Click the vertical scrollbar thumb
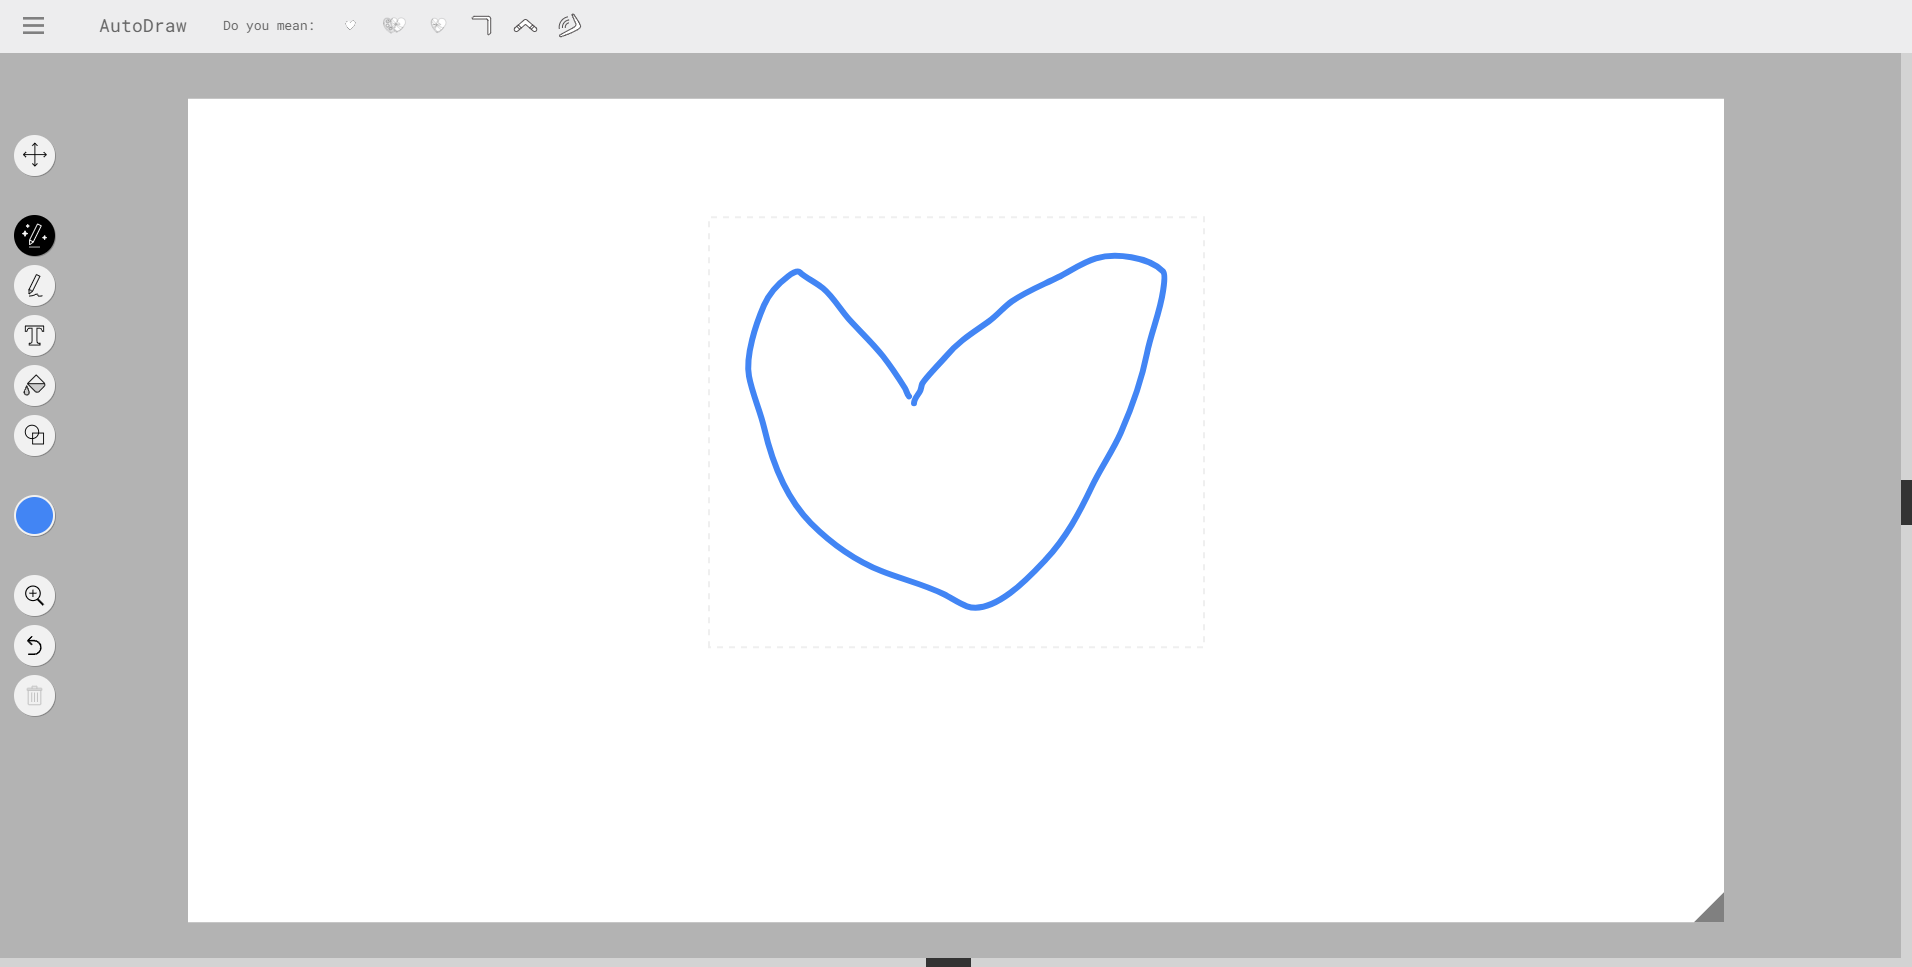The image size is (1912, 967). 1906,502
